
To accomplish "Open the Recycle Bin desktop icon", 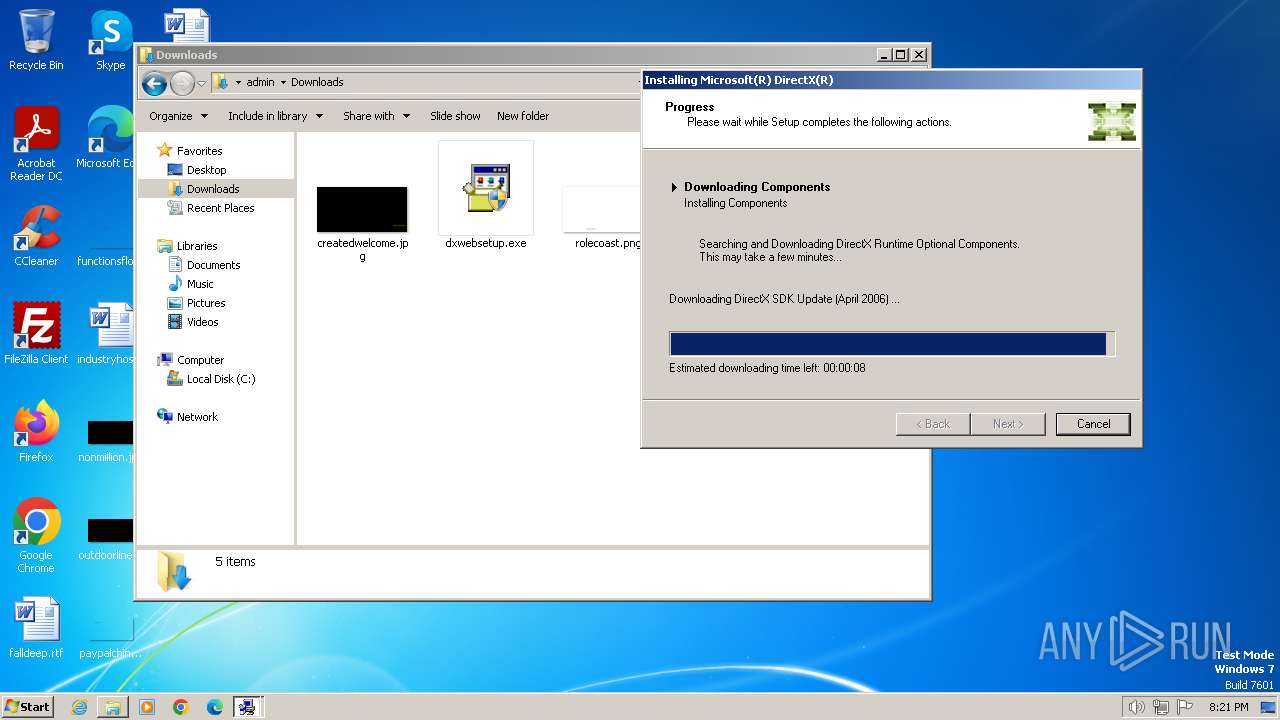I will tap(36, 40).
